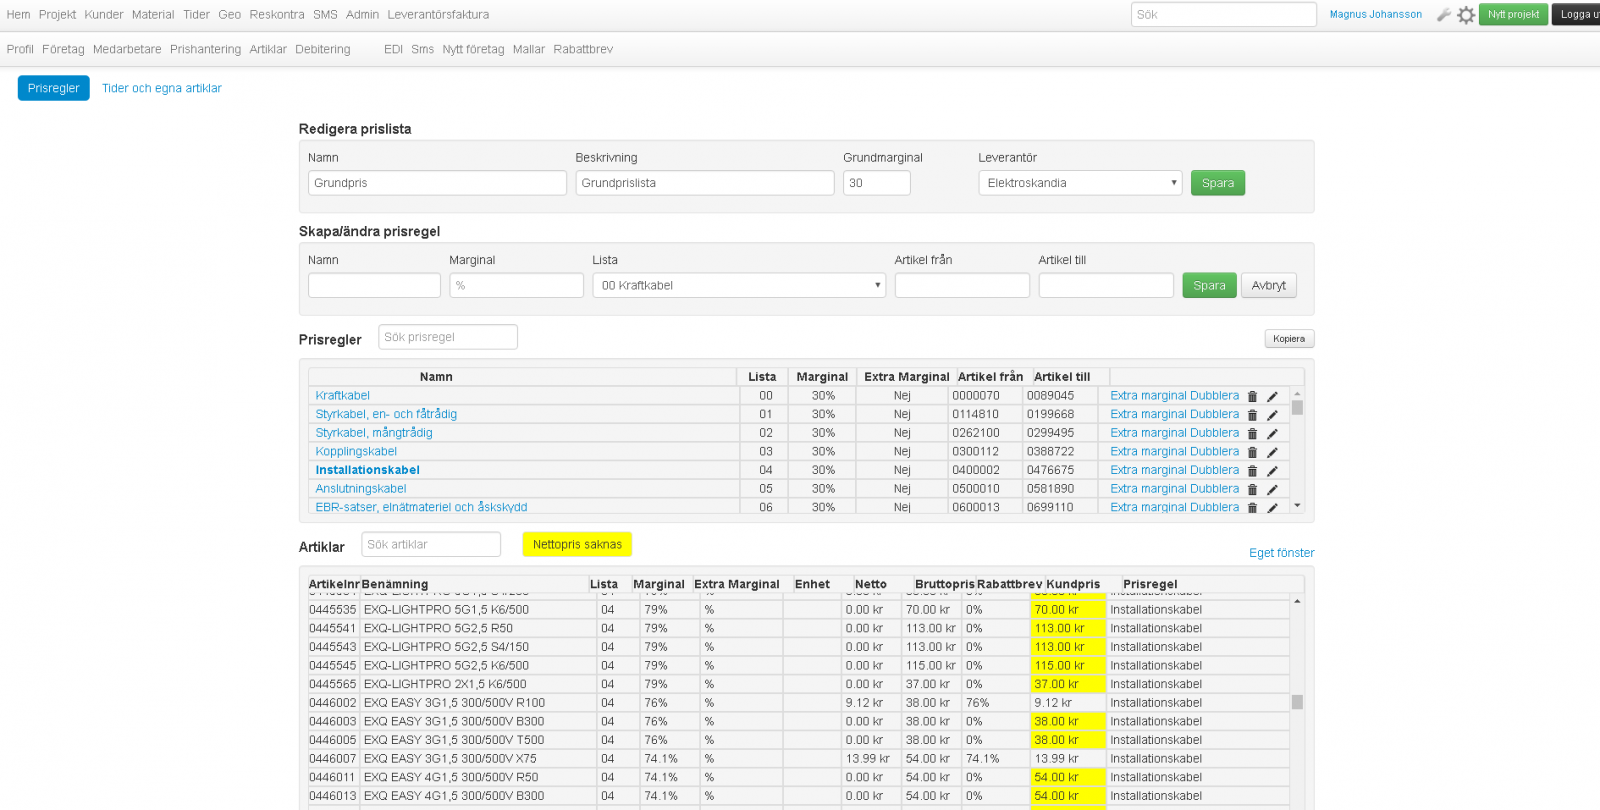The height and width of the screenshot is (810, 1600).
Task: Open the Material menu
Action: pyautogui.click(x=153, y=15)
